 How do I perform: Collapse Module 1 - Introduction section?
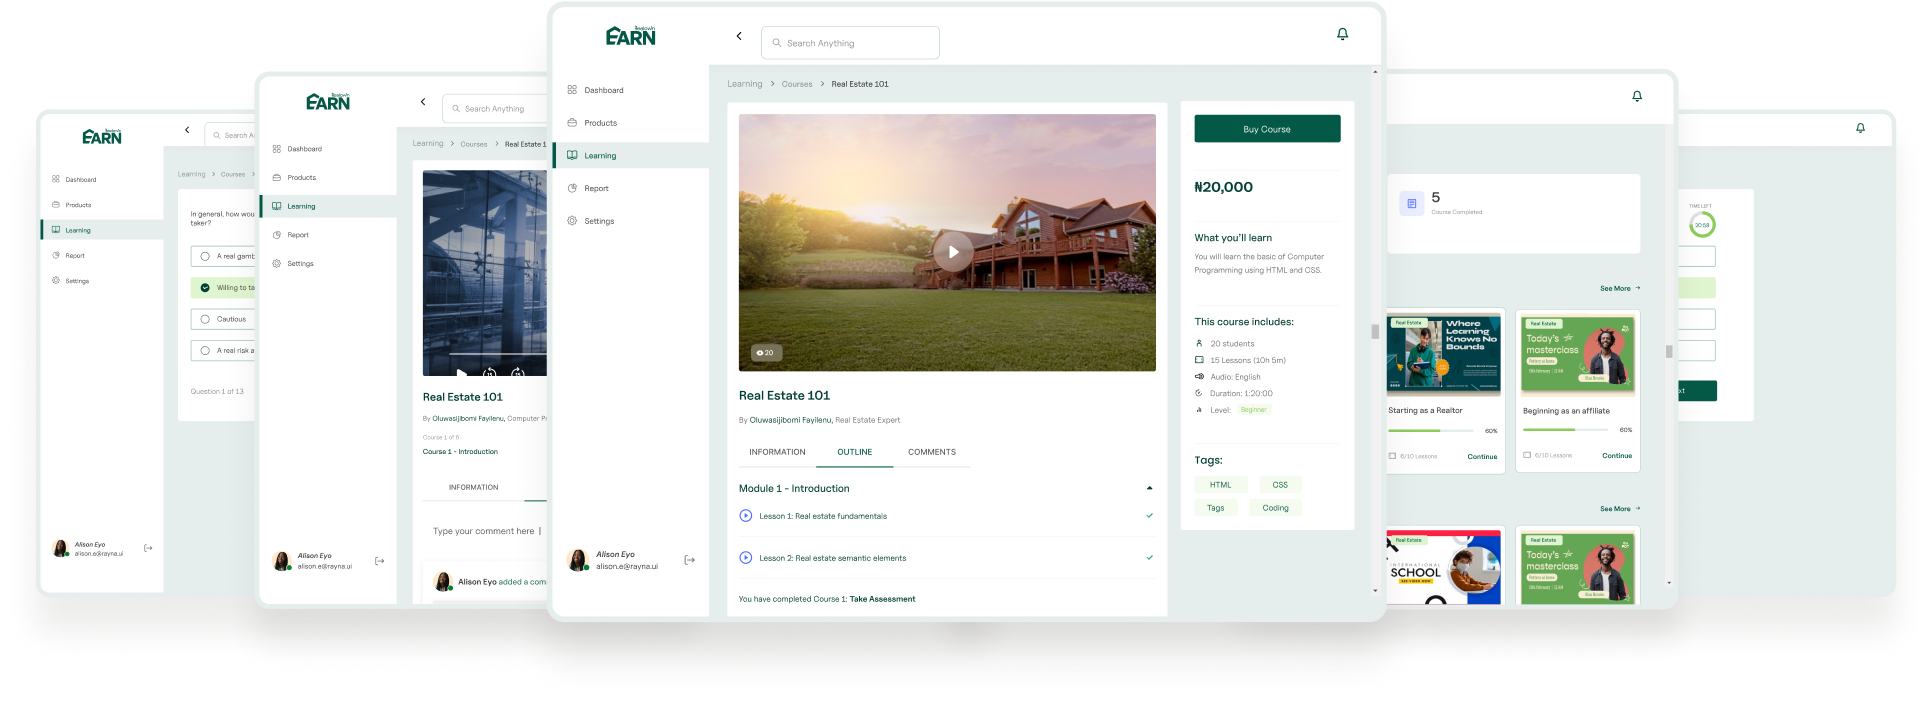(x=1149, y=488)
